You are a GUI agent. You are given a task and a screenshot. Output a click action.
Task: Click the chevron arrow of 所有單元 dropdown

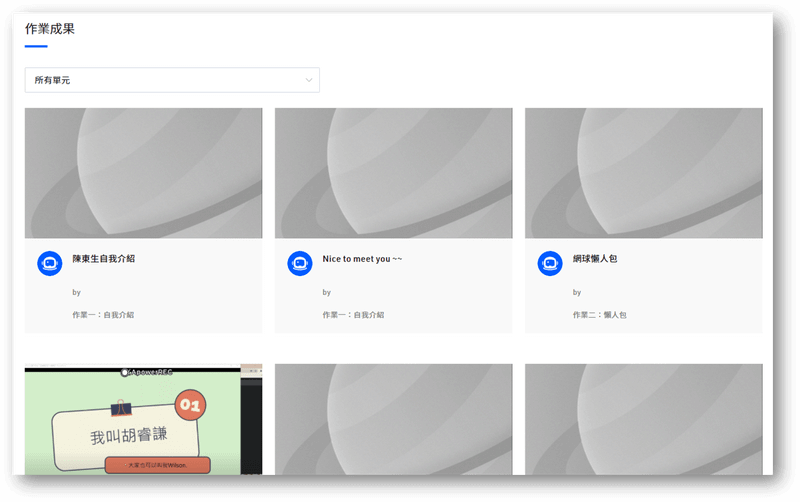coord(309,80)
